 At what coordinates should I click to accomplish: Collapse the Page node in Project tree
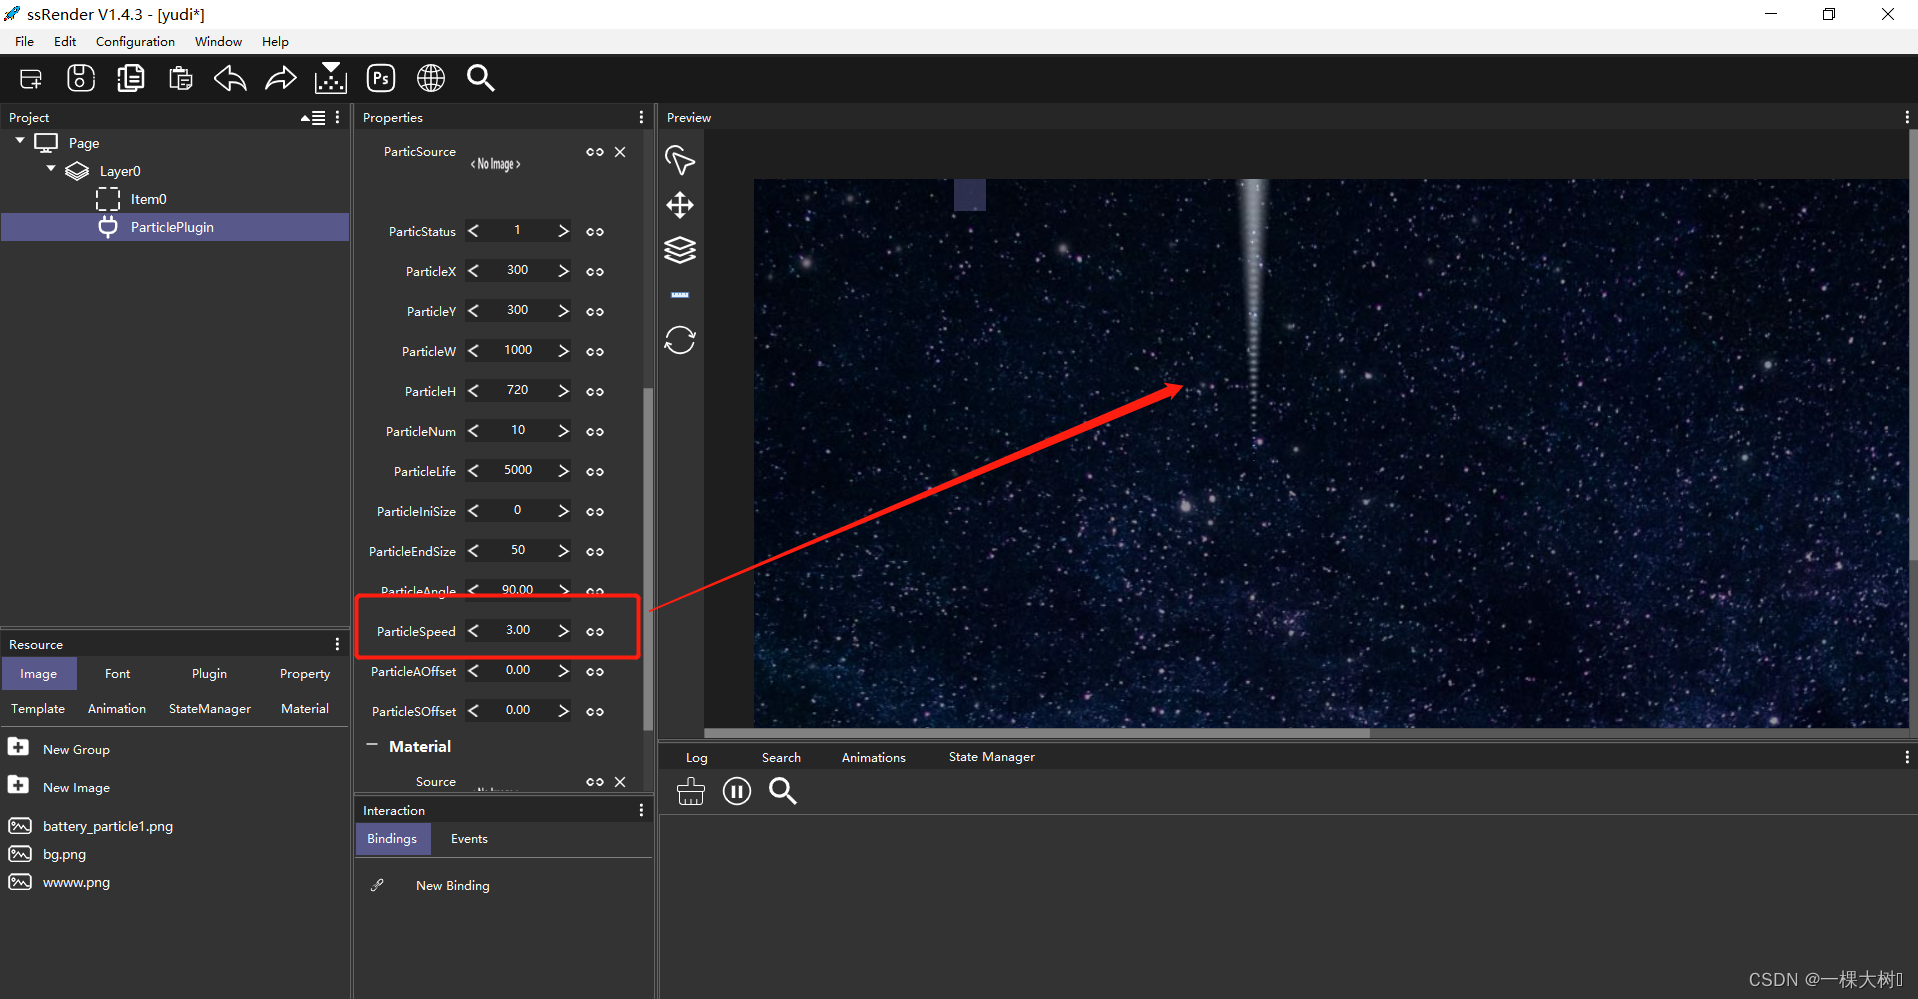click(x=18, y=140)
